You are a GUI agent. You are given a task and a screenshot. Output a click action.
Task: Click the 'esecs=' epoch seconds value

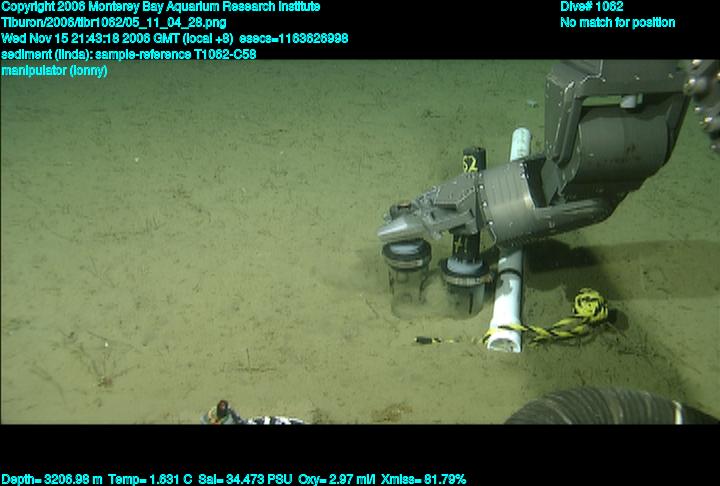pyautogui.click(x=294, y=38)
